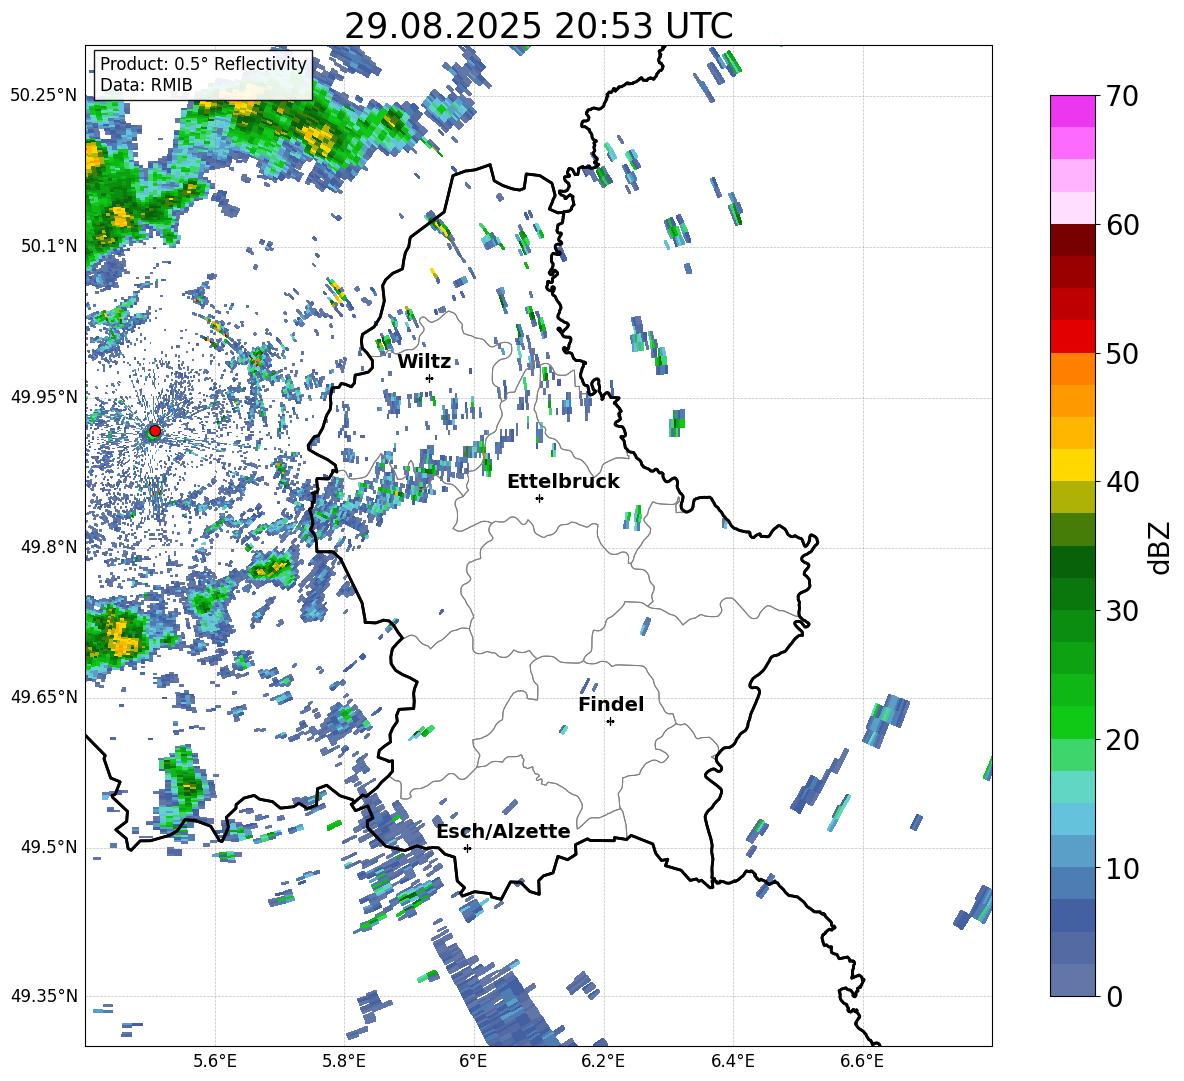Click the 49.5°N latitude label
1184x1081 pixels.
tap(49, 847)
